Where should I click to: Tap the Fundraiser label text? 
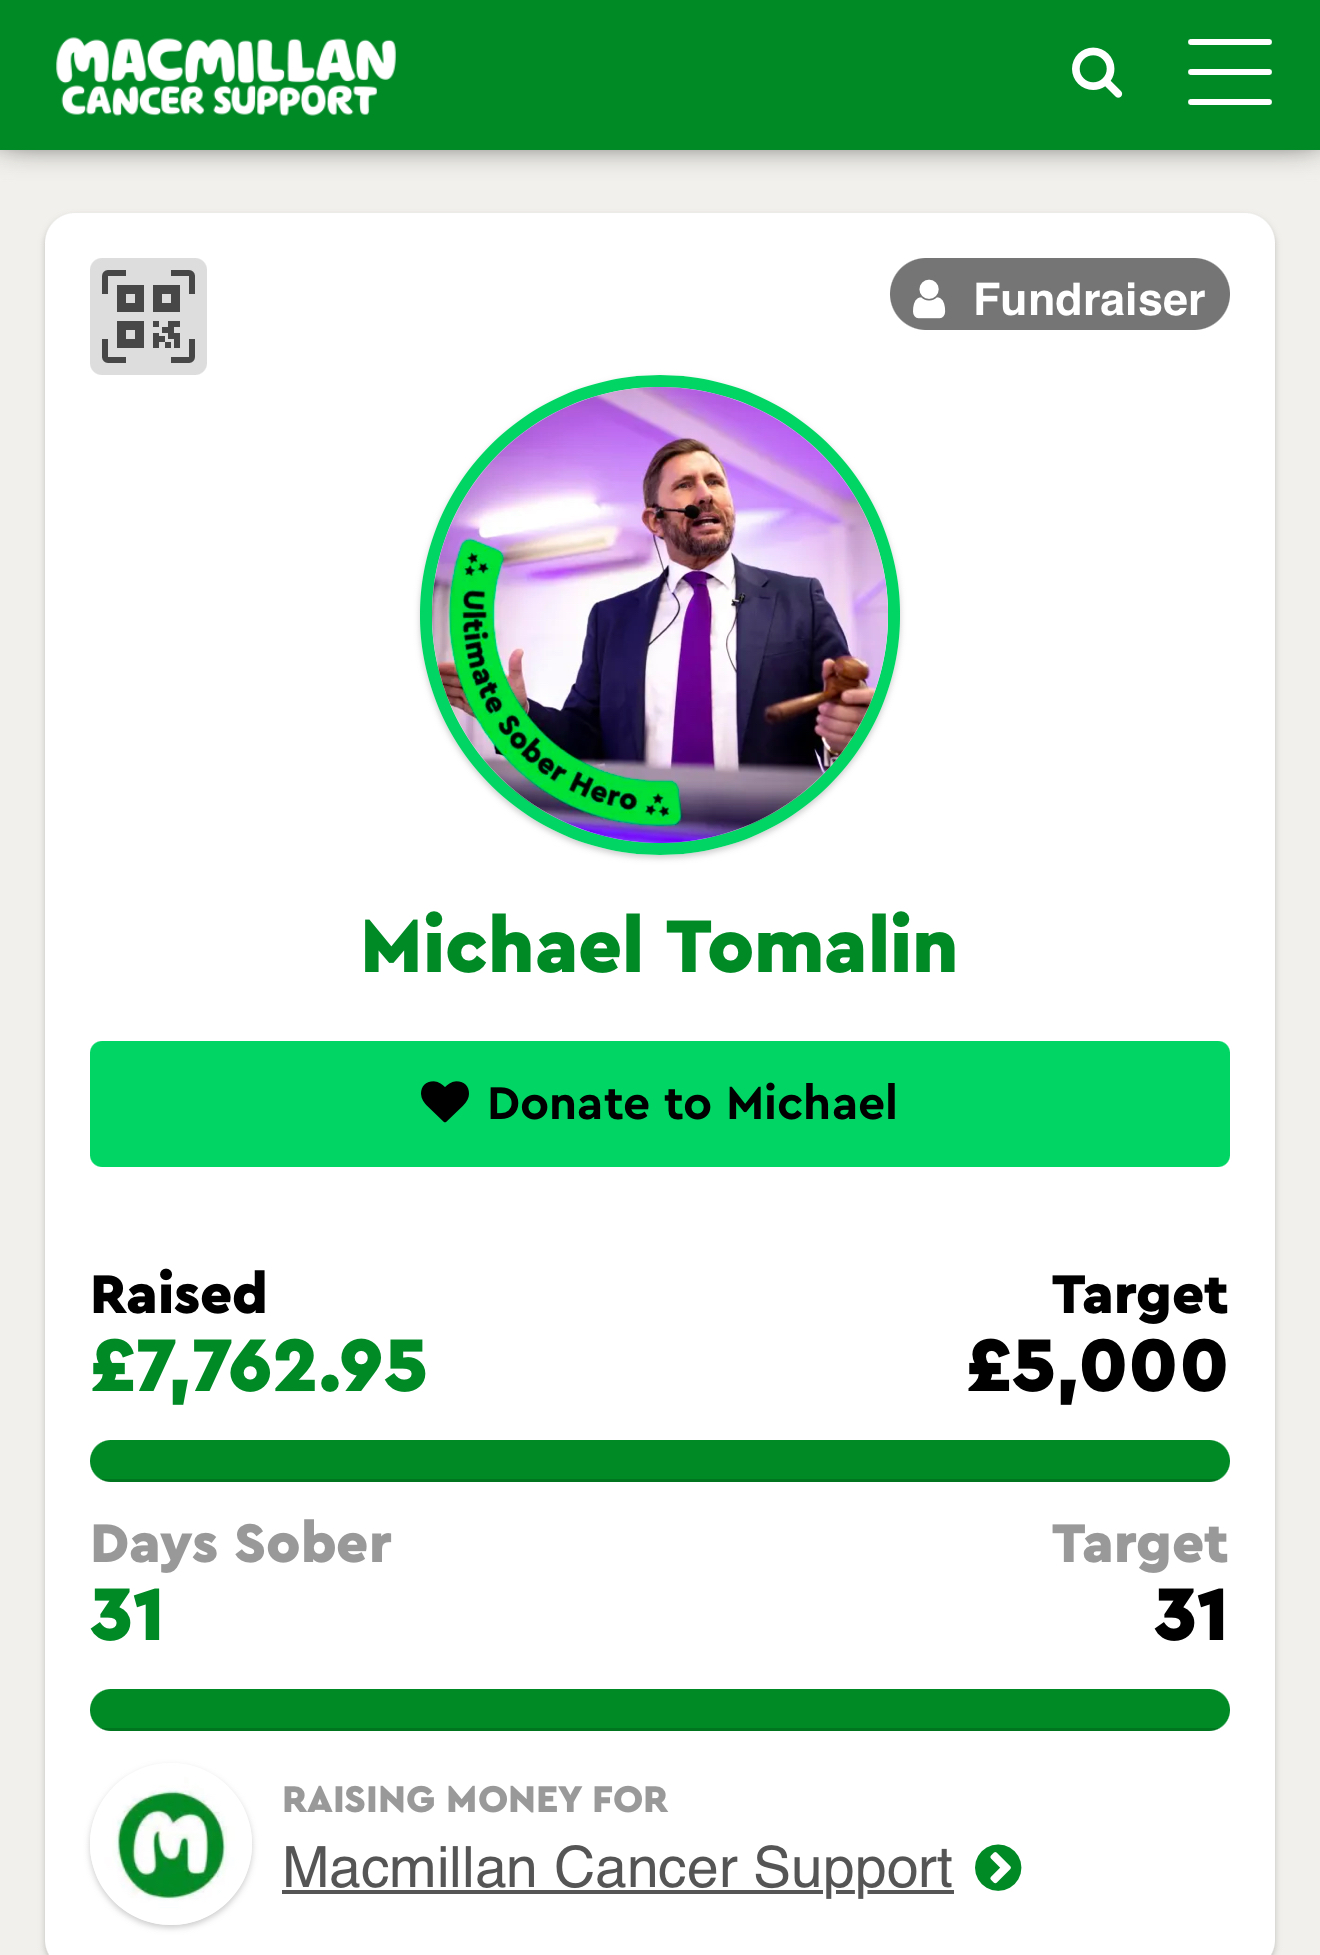point(1088,299)
